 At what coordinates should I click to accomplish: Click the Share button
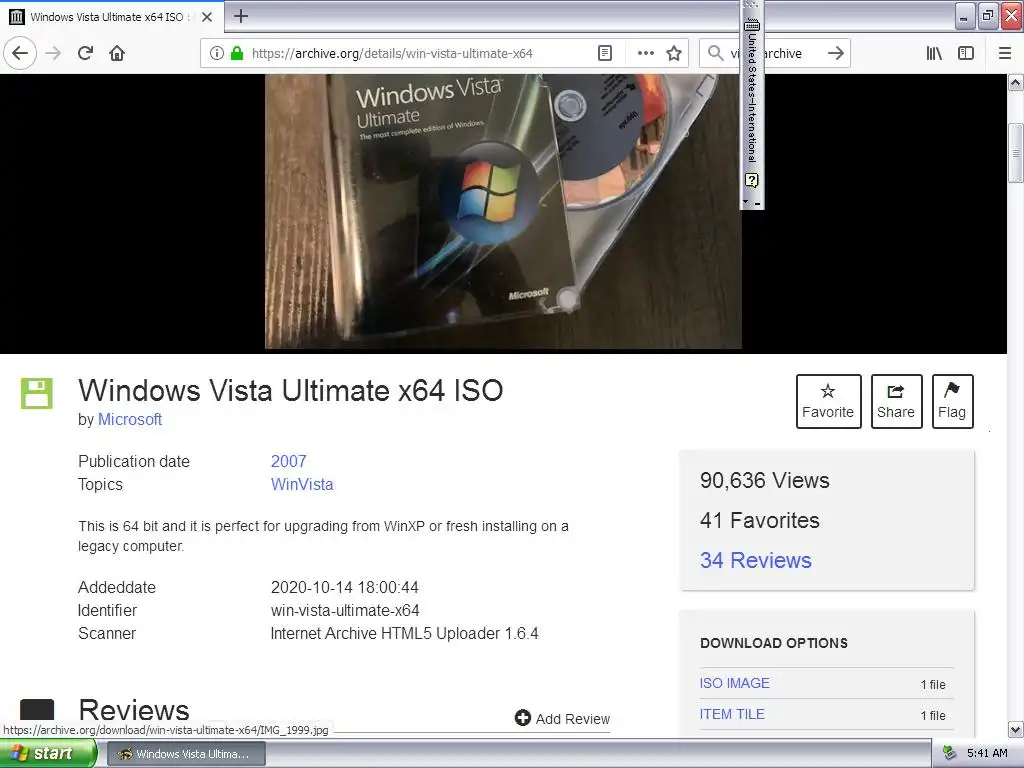coord(896,401)
